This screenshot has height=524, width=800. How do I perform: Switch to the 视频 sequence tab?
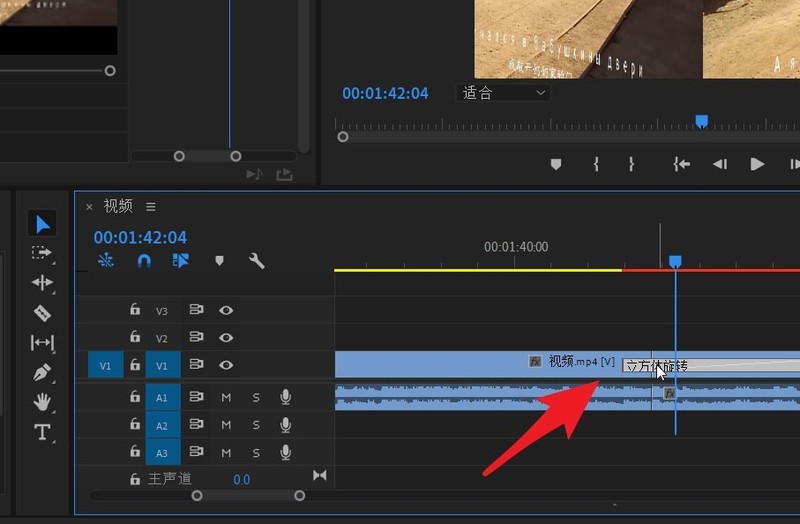pos(118,206)
